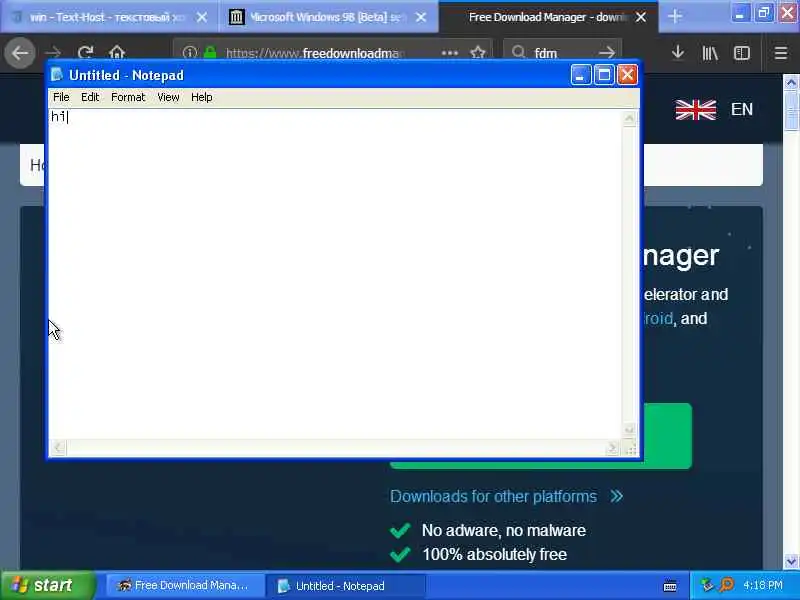Open Notepad Format menu
The width and height of the screenshot is (800, 600).
[x=128, y=97]
